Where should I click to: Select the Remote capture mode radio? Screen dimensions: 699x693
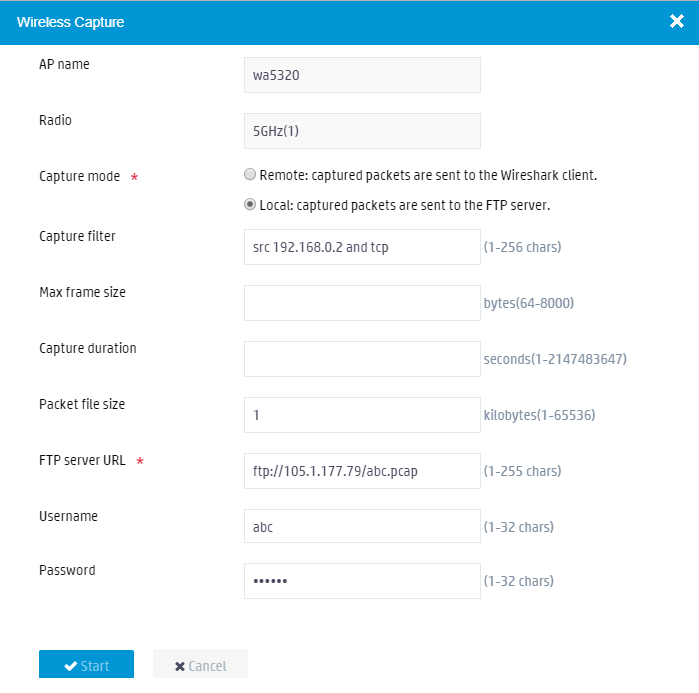[250, 174]
